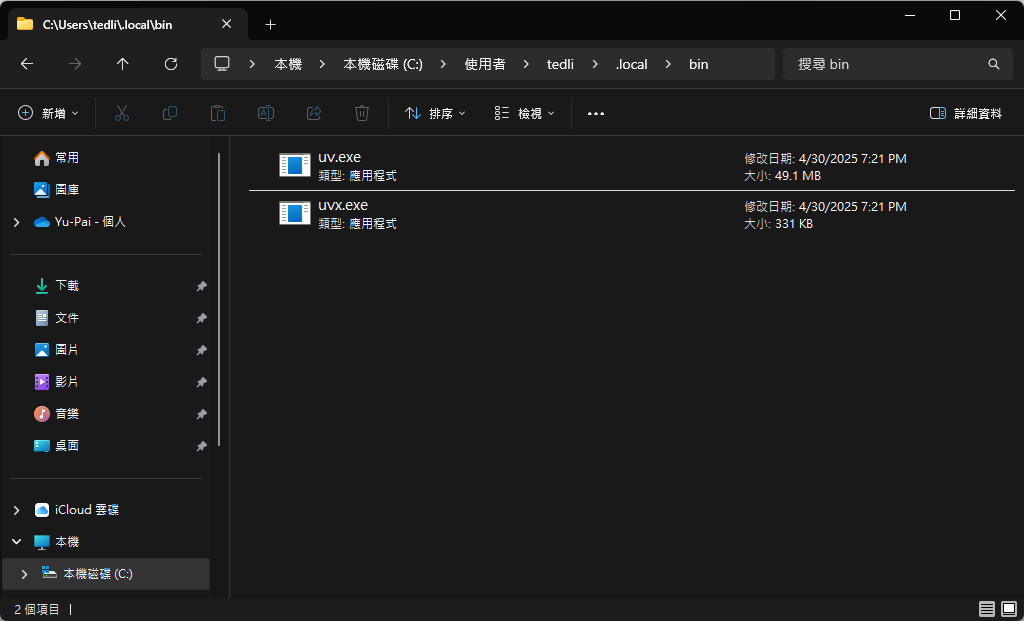The image size is (1024, 621).
Task: Open the ... see-more toolbar menu
Action: [595, 113]
